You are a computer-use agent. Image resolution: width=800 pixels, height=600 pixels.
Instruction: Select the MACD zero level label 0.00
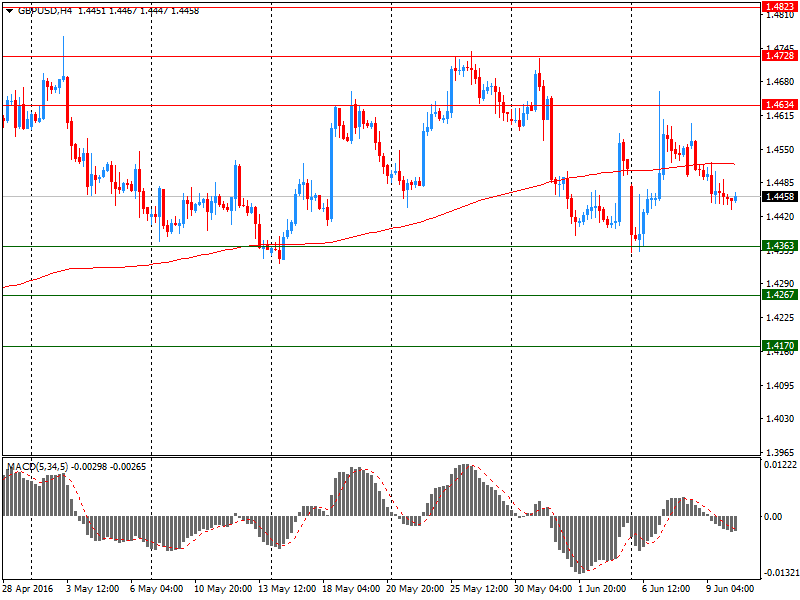pos(773,517)
